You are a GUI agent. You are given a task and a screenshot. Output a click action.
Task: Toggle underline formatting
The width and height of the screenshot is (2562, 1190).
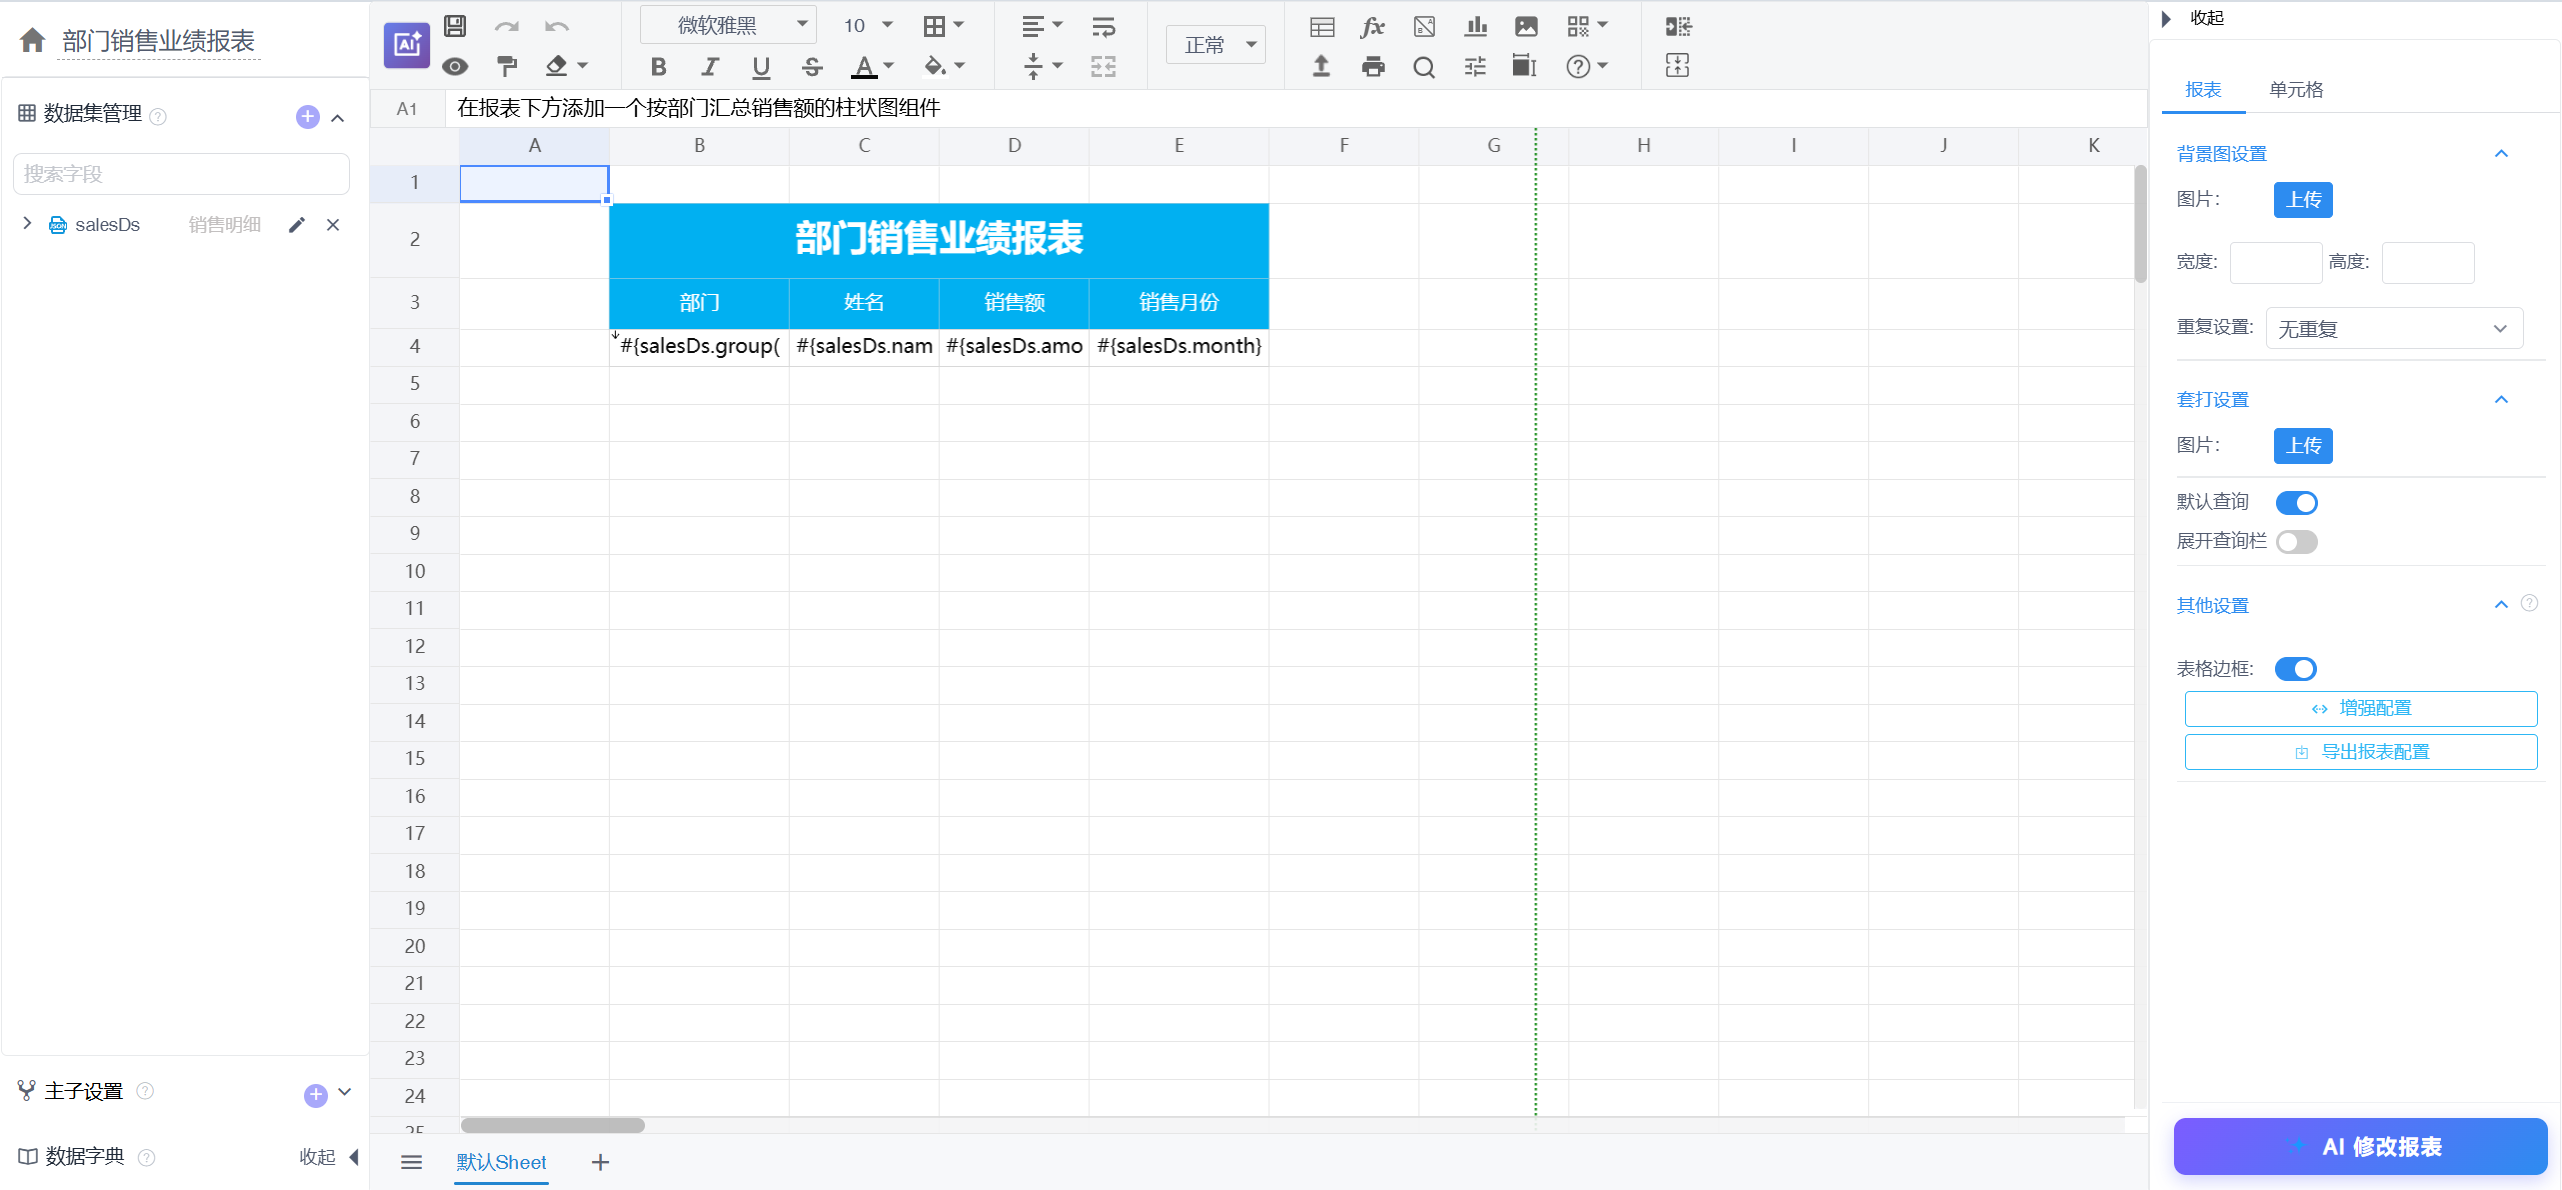coord(761,67)
